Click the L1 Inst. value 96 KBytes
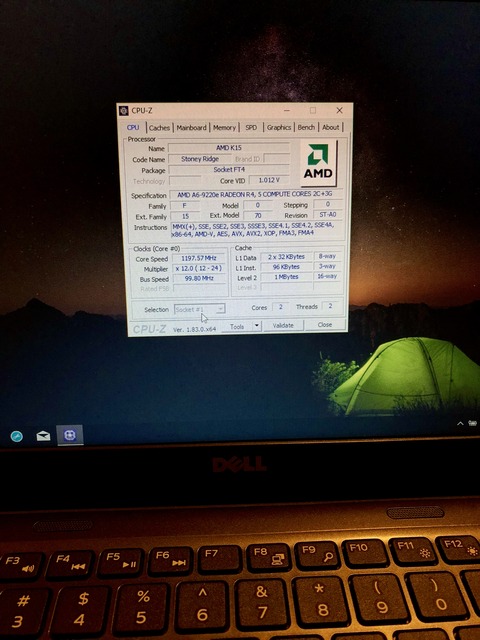The image size is (480, 640). (287, 267)
